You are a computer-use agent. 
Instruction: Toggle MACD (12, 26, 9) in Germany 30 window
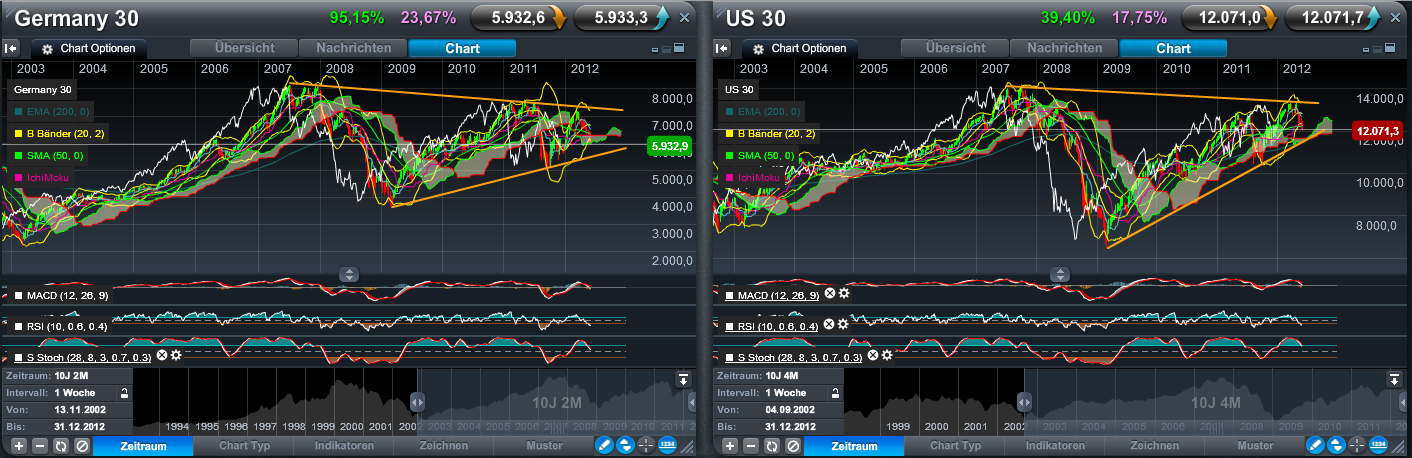coord(62,296)
